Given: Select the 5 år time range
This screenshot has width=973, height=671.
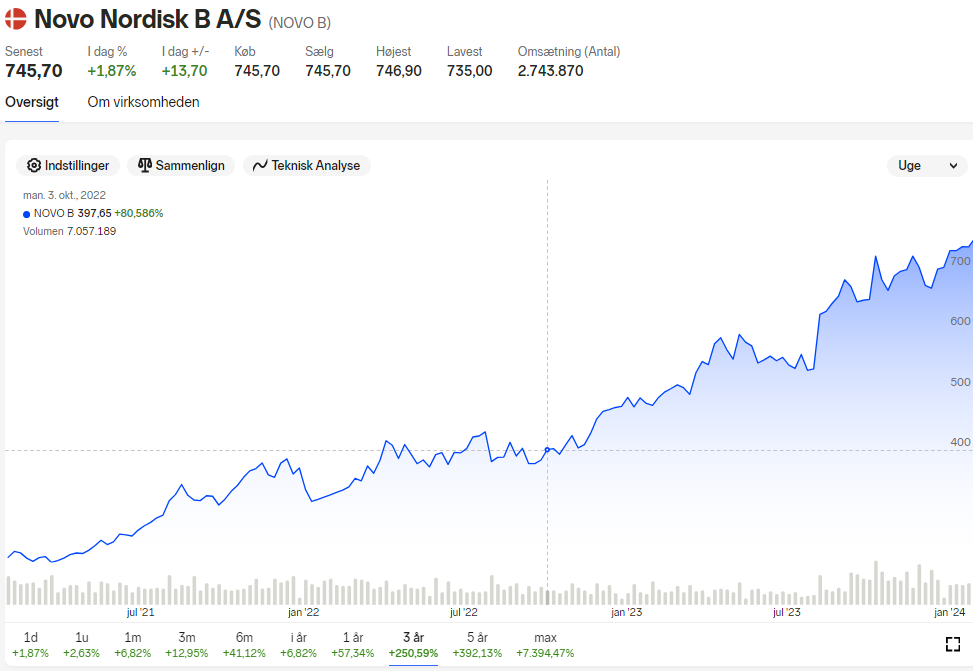Looking at the screenshot, I should point(477,645).
